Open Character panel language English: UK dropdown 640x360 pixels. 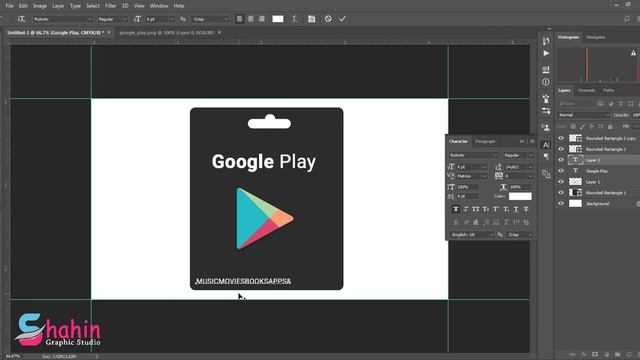[x=472, y=235]
